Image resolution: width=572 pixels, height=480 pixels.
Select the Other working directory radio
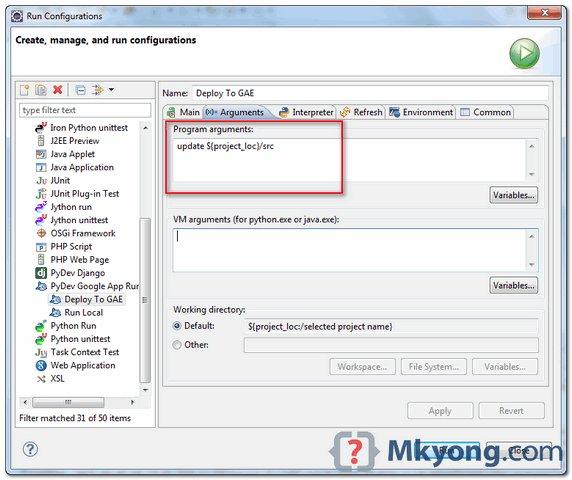177,345
